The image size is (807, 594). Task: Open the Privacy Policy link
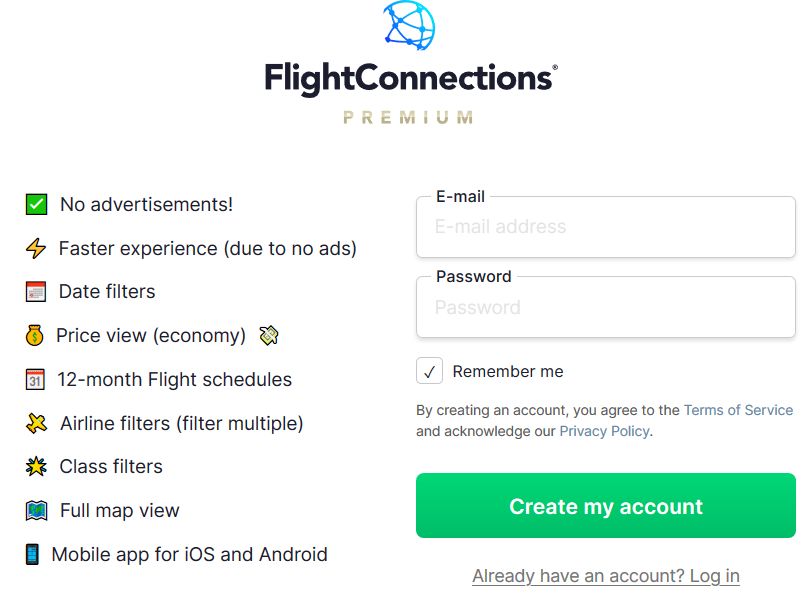coord(604,431)
